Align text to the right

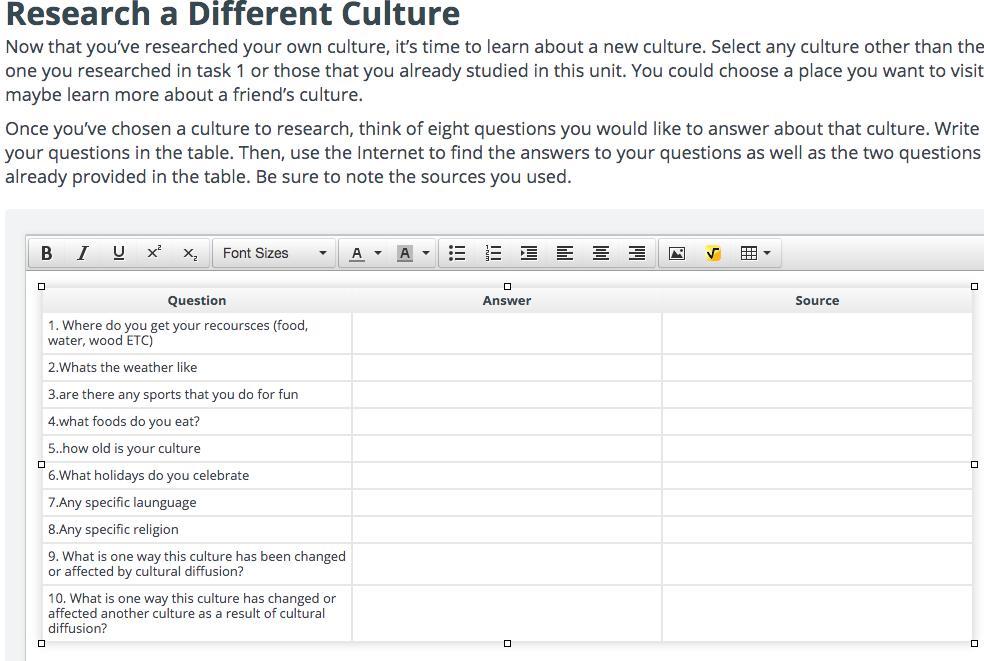click(637, 253)
